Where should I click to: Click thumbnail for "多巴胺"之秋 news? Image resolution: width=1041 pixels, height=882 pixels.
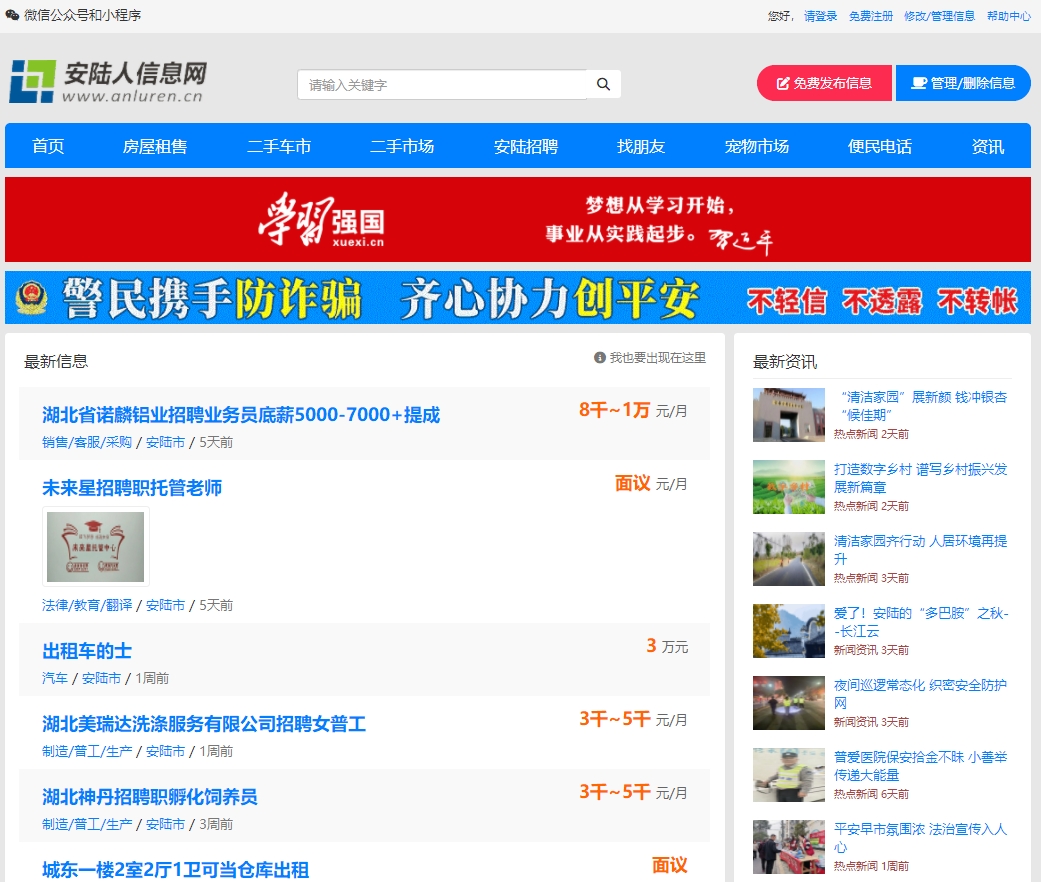click(x=789, y=630)
